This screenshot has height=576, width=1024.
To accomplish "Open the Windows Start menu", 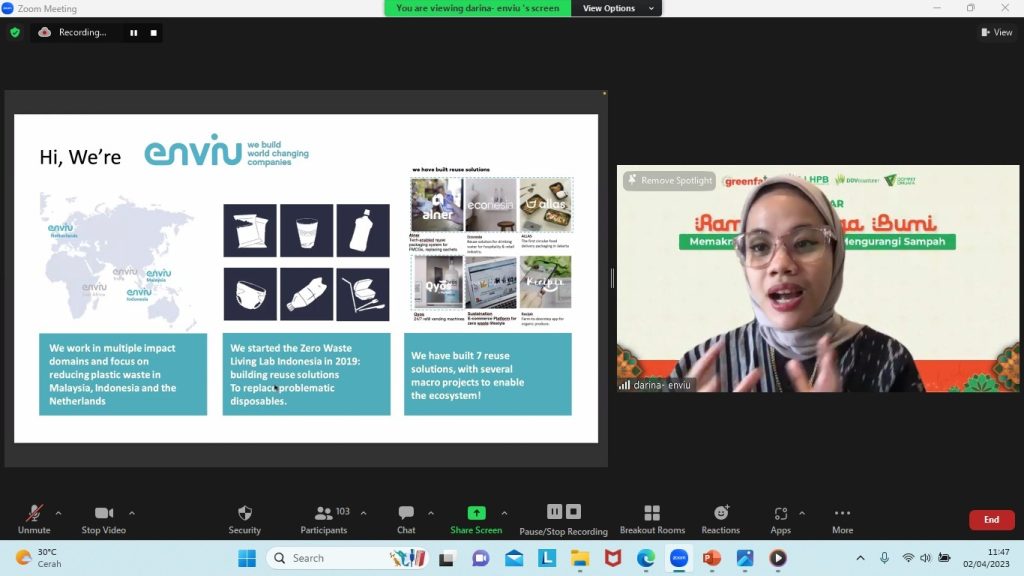I will point(247,558).
